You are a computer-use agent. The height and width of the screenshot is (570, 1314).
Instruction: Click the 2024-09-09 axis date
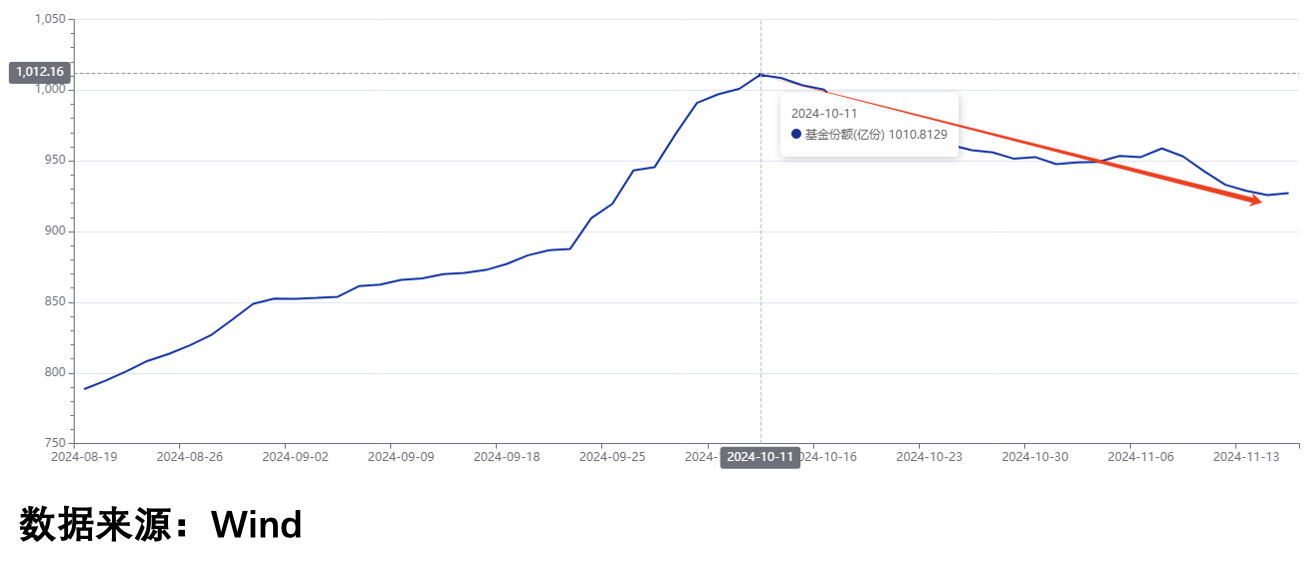(401, 456)
